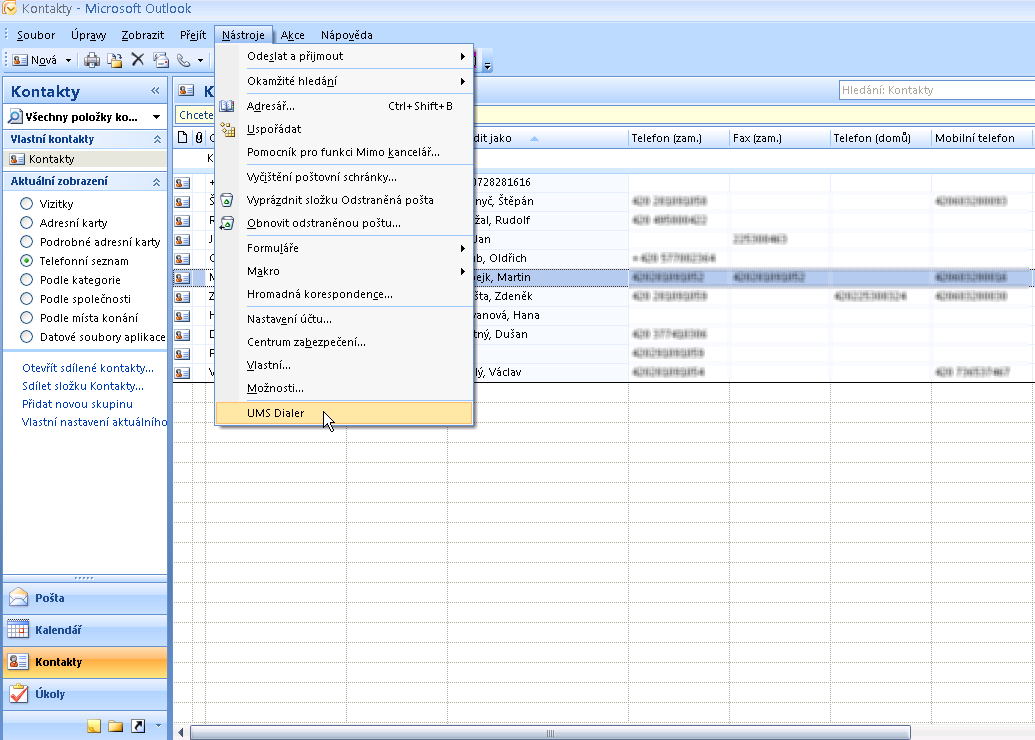The width and height of the screenshot is (1035, 740).
Task: Click the Telefon (zam.) column header
Action: click(x=679, y=138)
